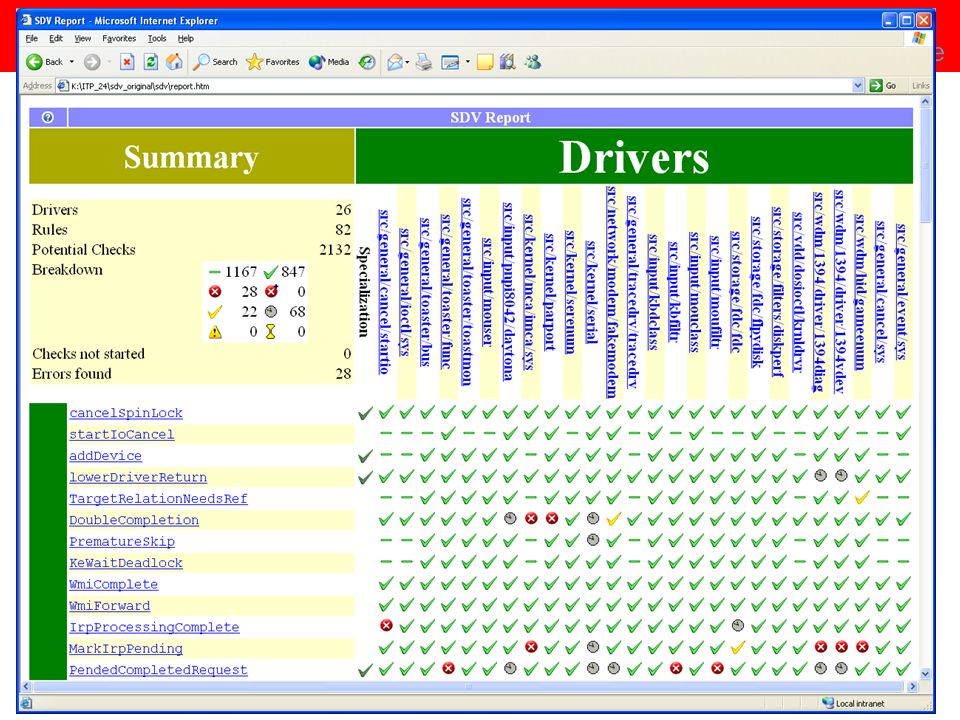Expand the Forward button history dropdown
The height and width of the screenshot is (720, 960).
[x=109, y=62]
